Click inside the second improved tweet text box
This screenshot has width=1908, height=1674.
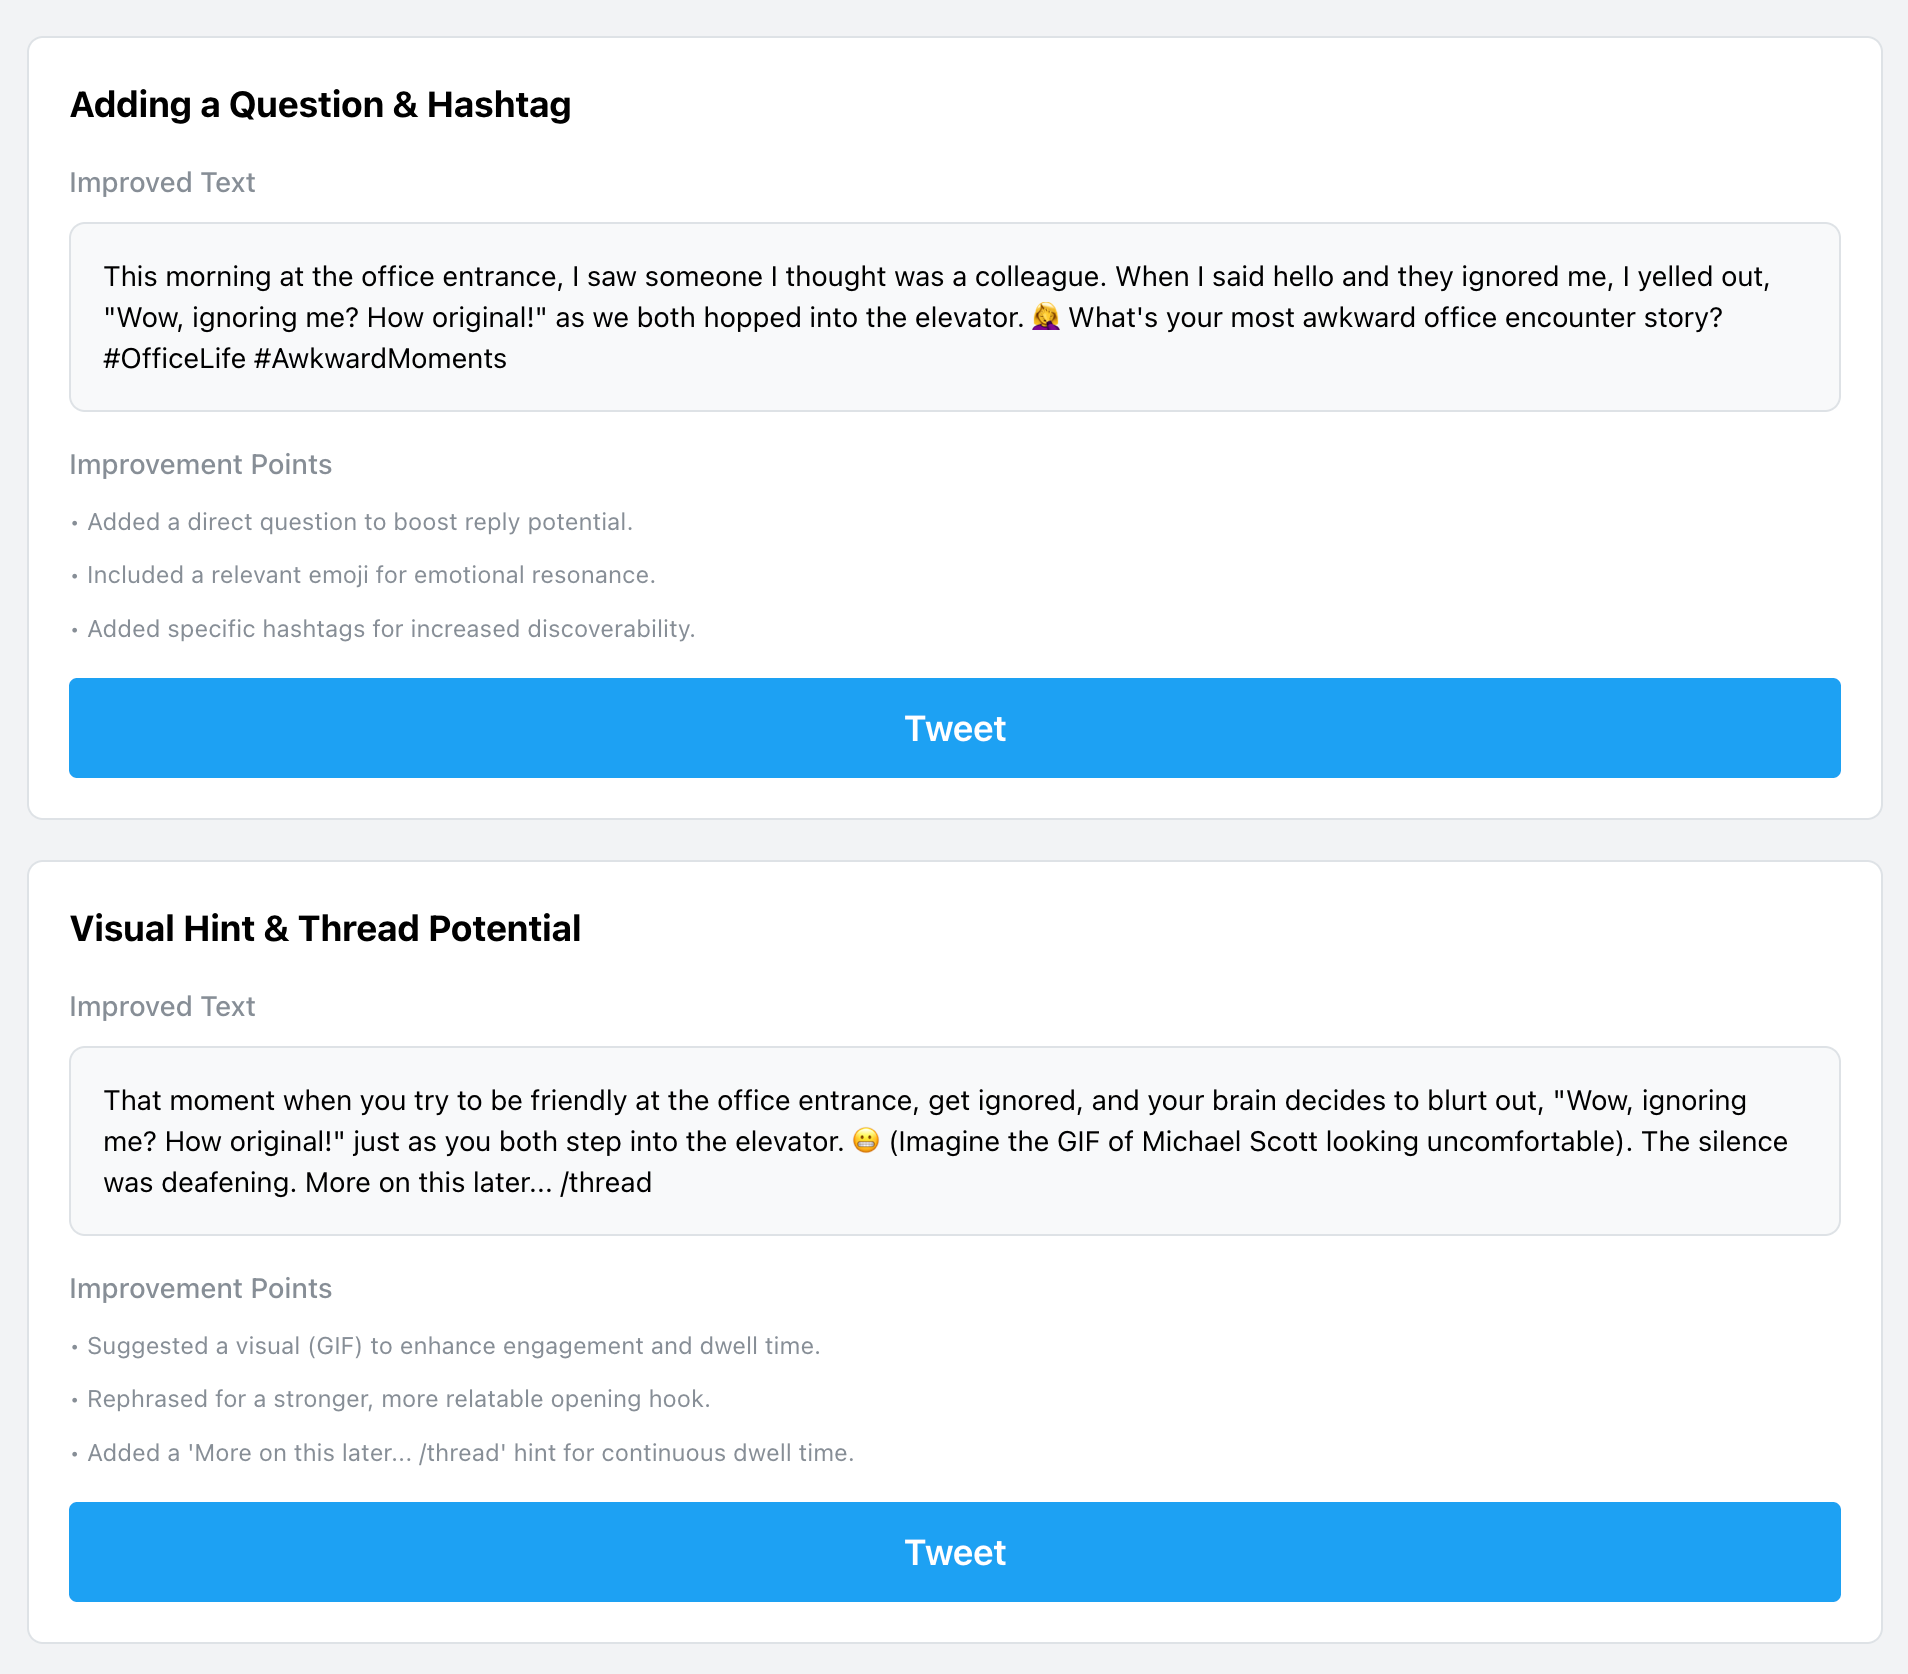(x=954, y=1140)
